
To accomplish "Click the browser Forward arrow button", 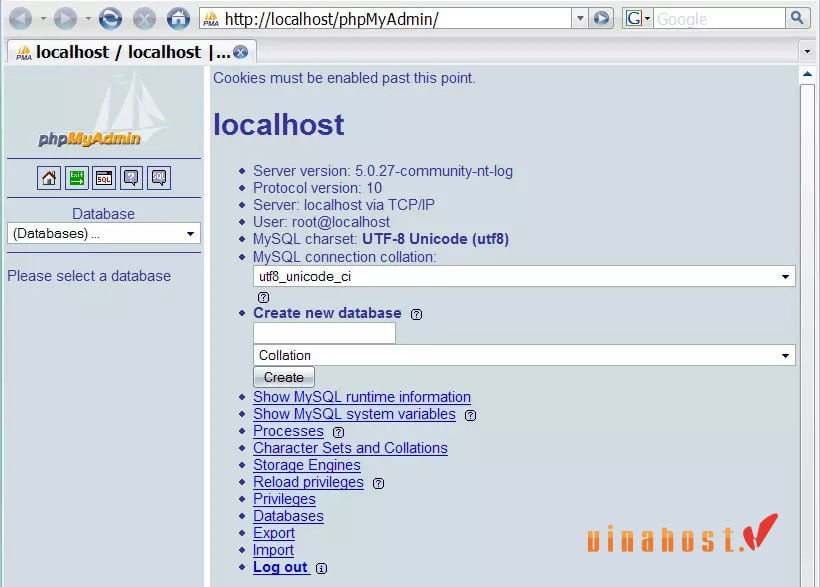I will tap(65, 19).
